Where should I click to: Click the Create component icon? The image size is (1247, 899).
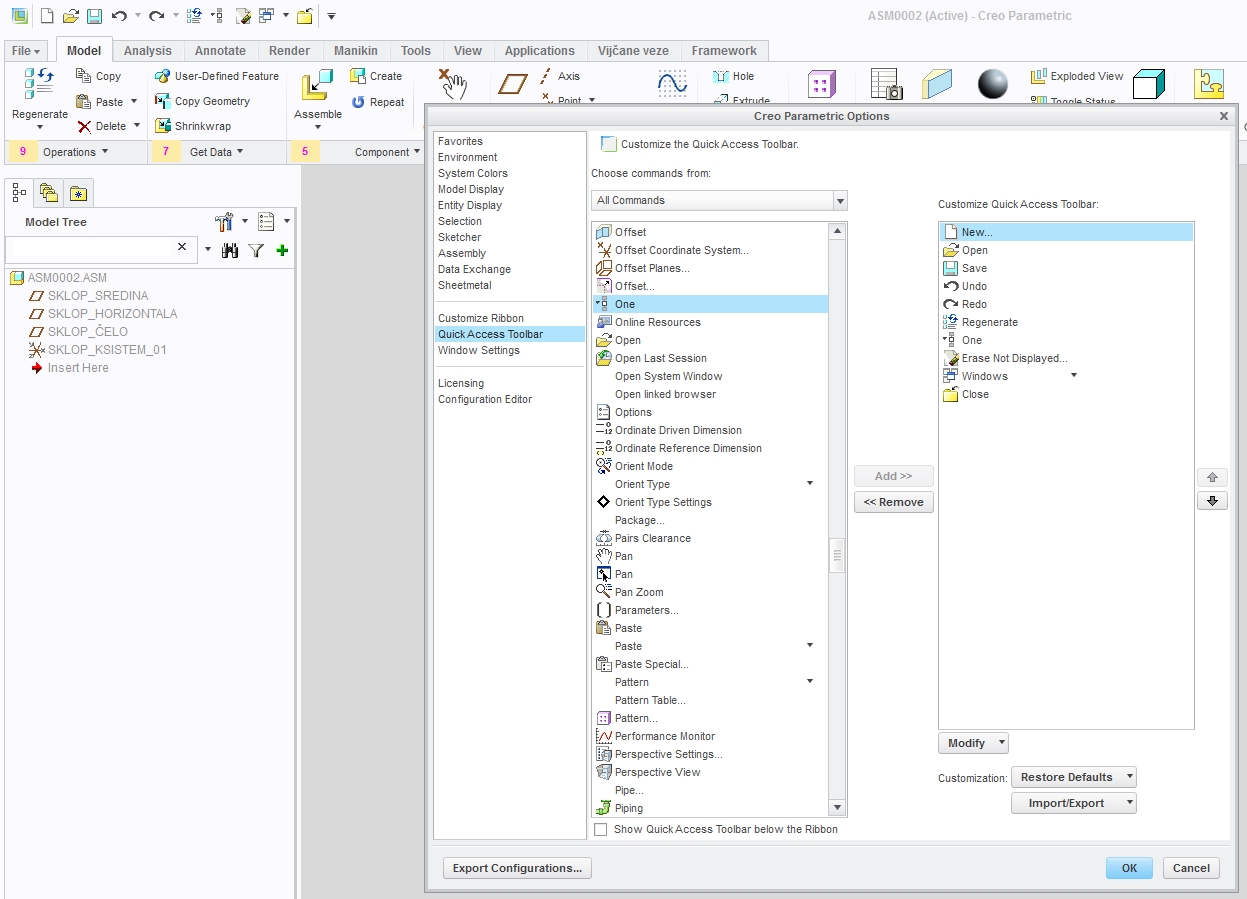click(x=358, y=76)
